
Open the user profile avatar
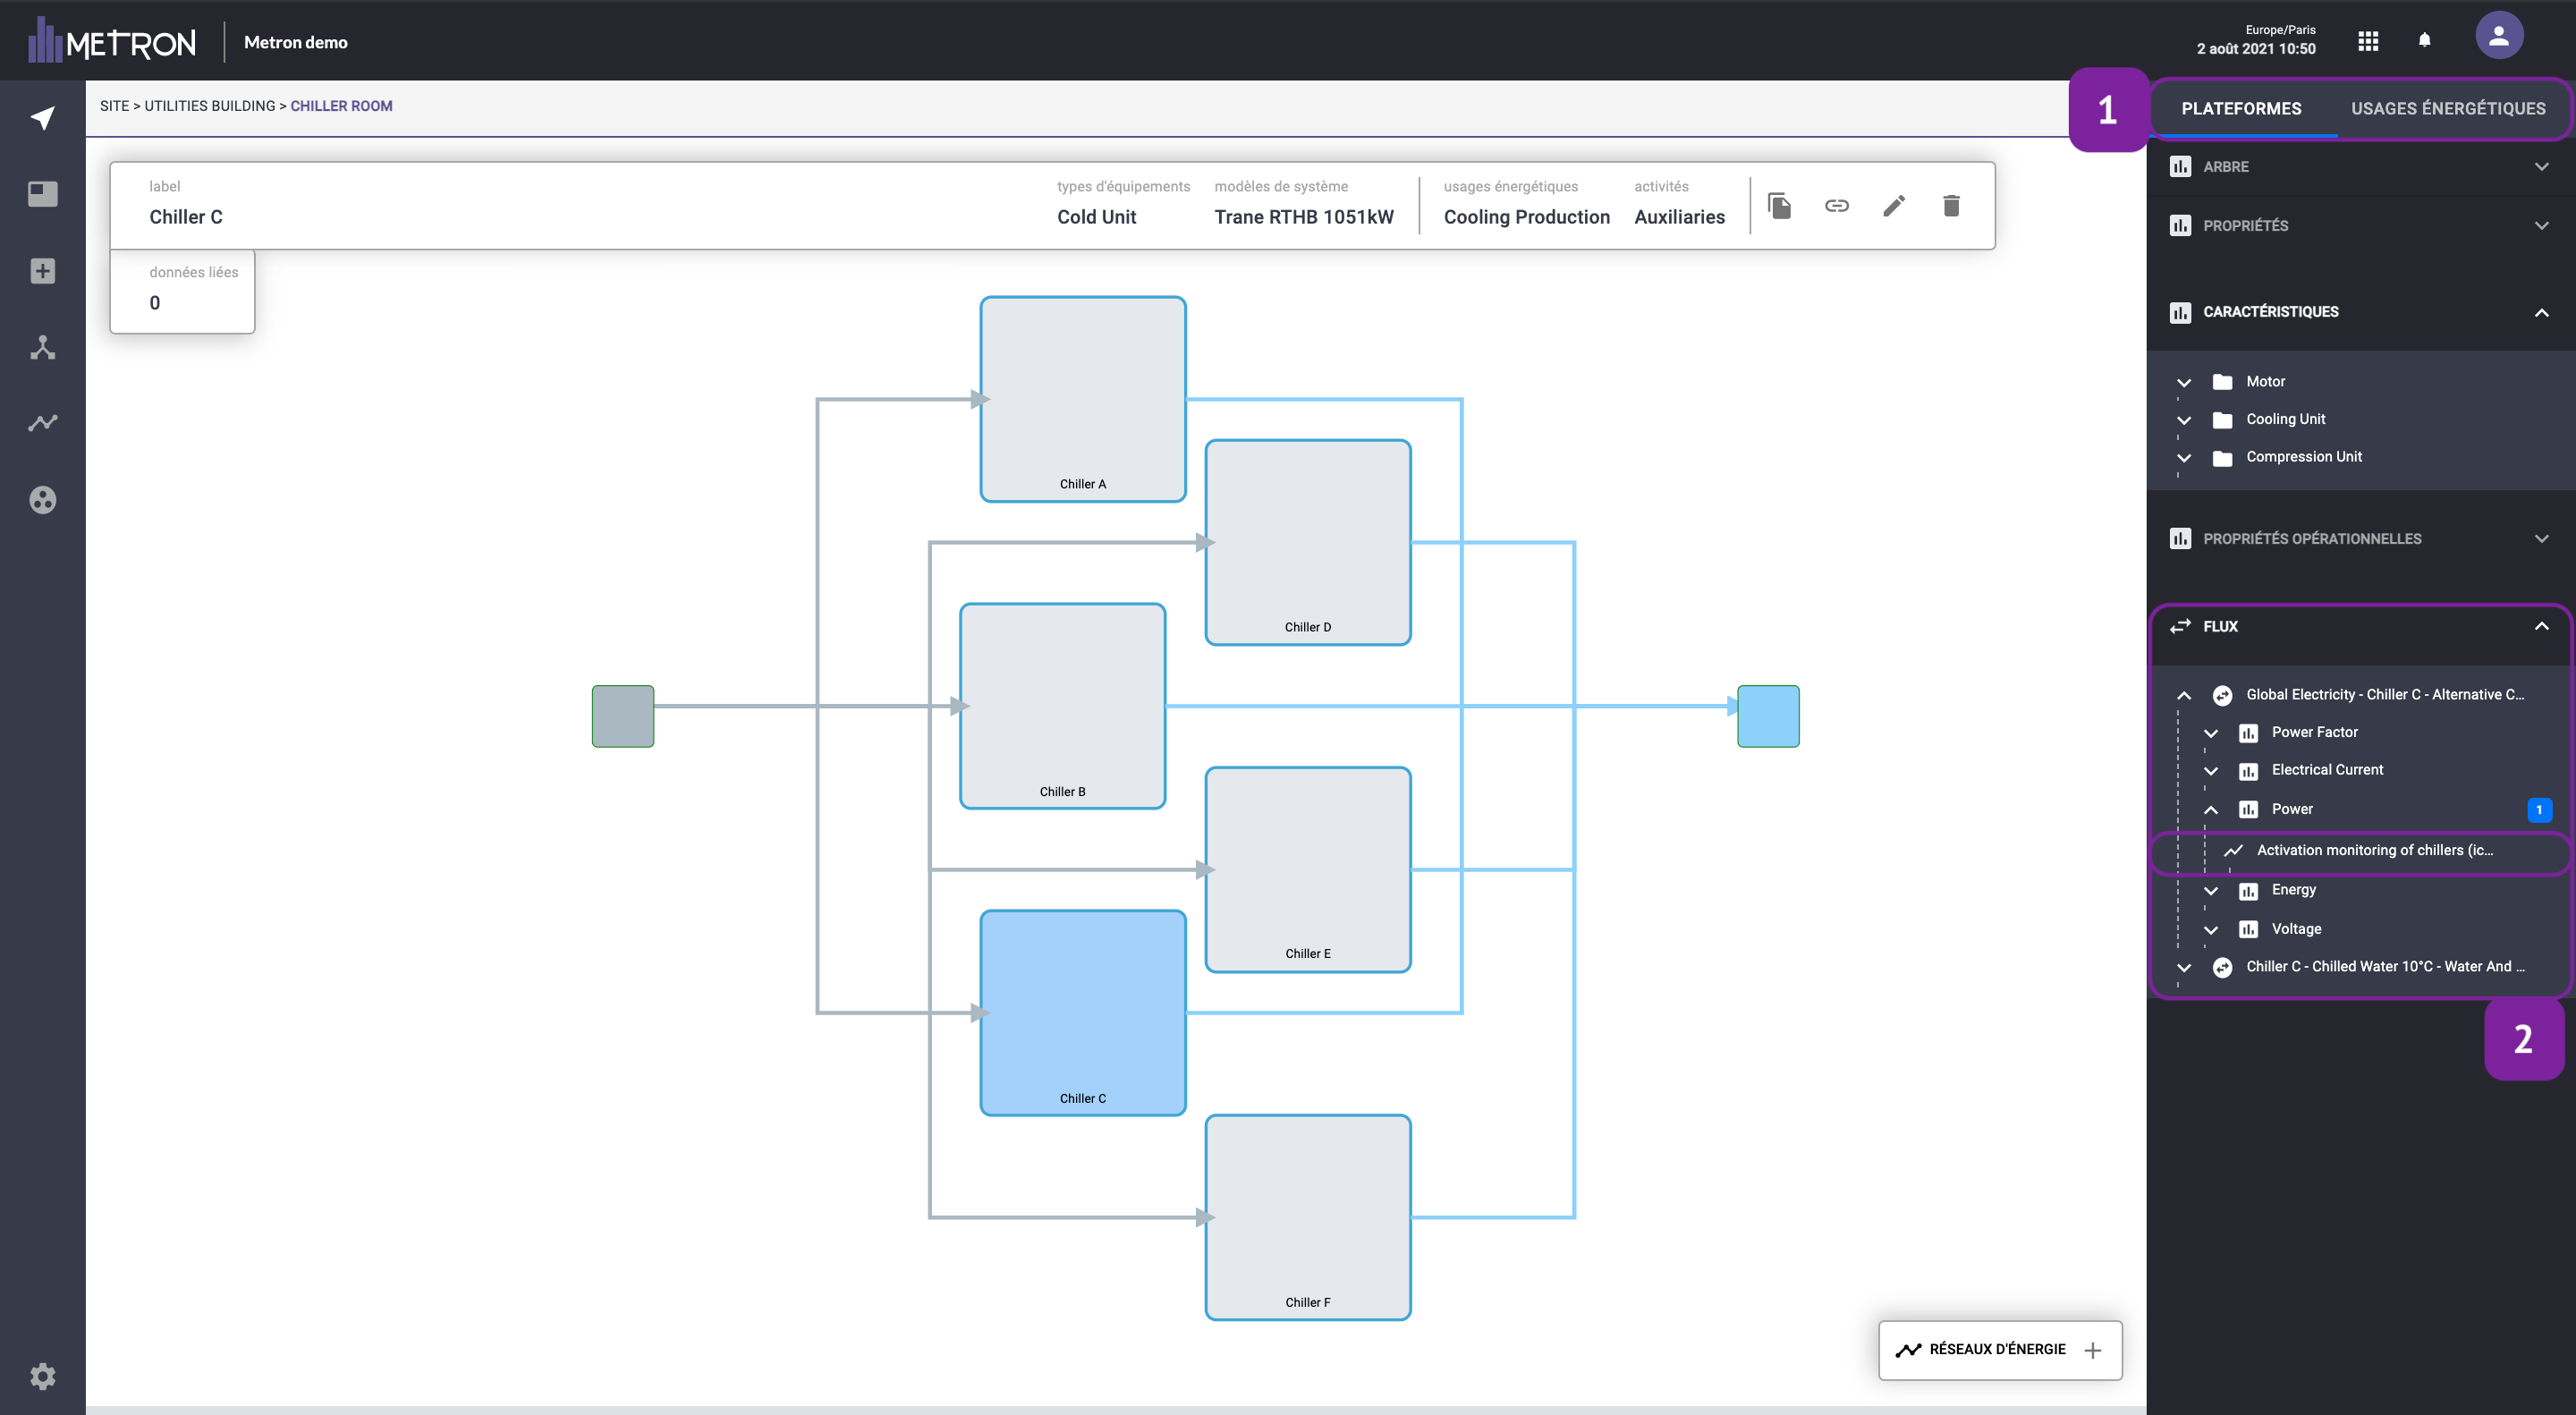(2498, 37)
